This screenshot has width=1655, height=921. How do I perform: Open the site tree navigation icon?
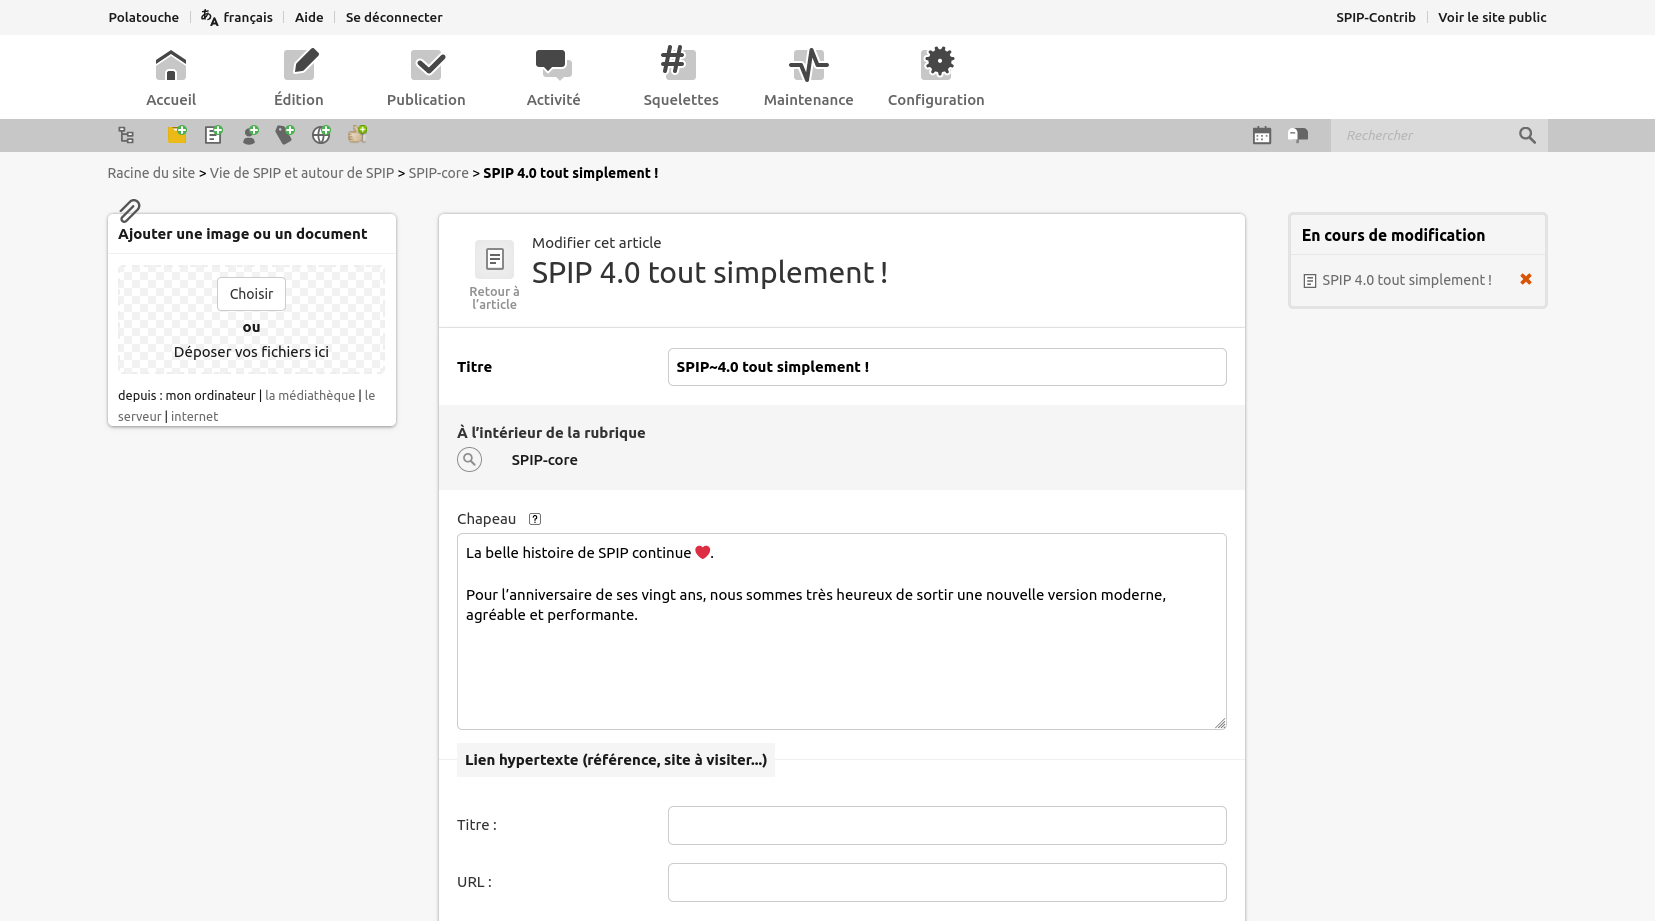click(126, 135)
